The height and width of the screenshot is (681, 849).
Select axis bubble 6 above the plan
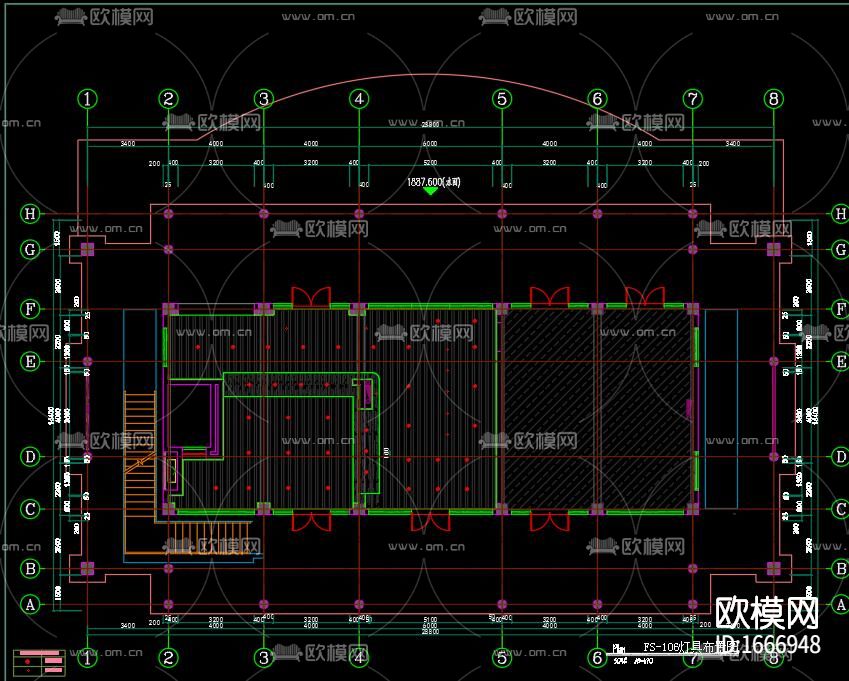tap(597, 99)
